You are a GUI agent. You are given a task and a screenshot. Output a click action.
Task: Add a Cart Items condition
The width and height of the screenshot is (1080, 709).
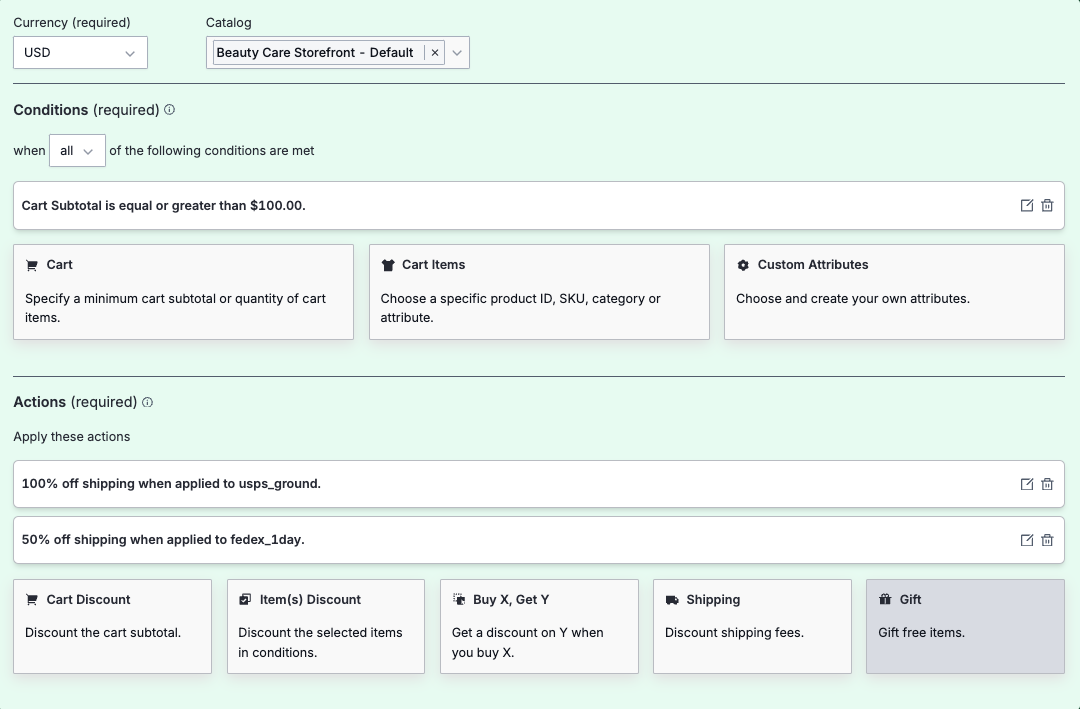click(x=539, y=291)
